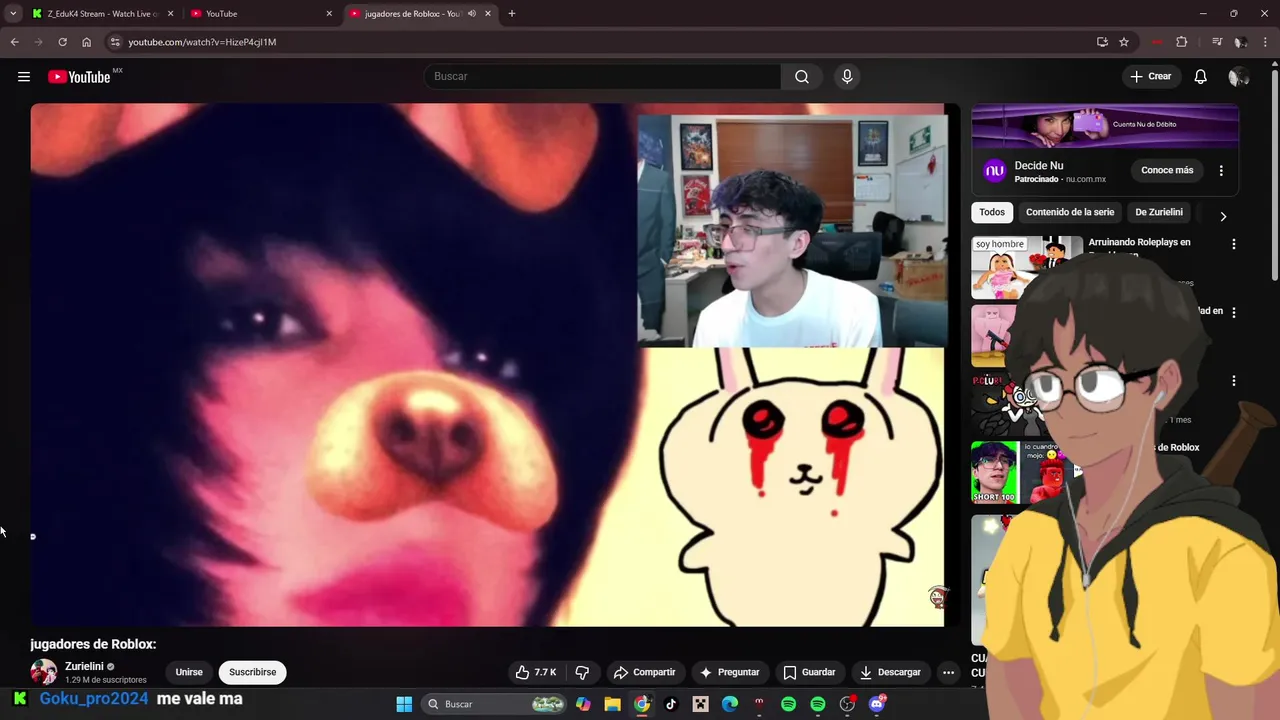Bookmark this page with star icon
Image resolution: width=1280 pixels, height=720 pixels.
(1124, 42)
